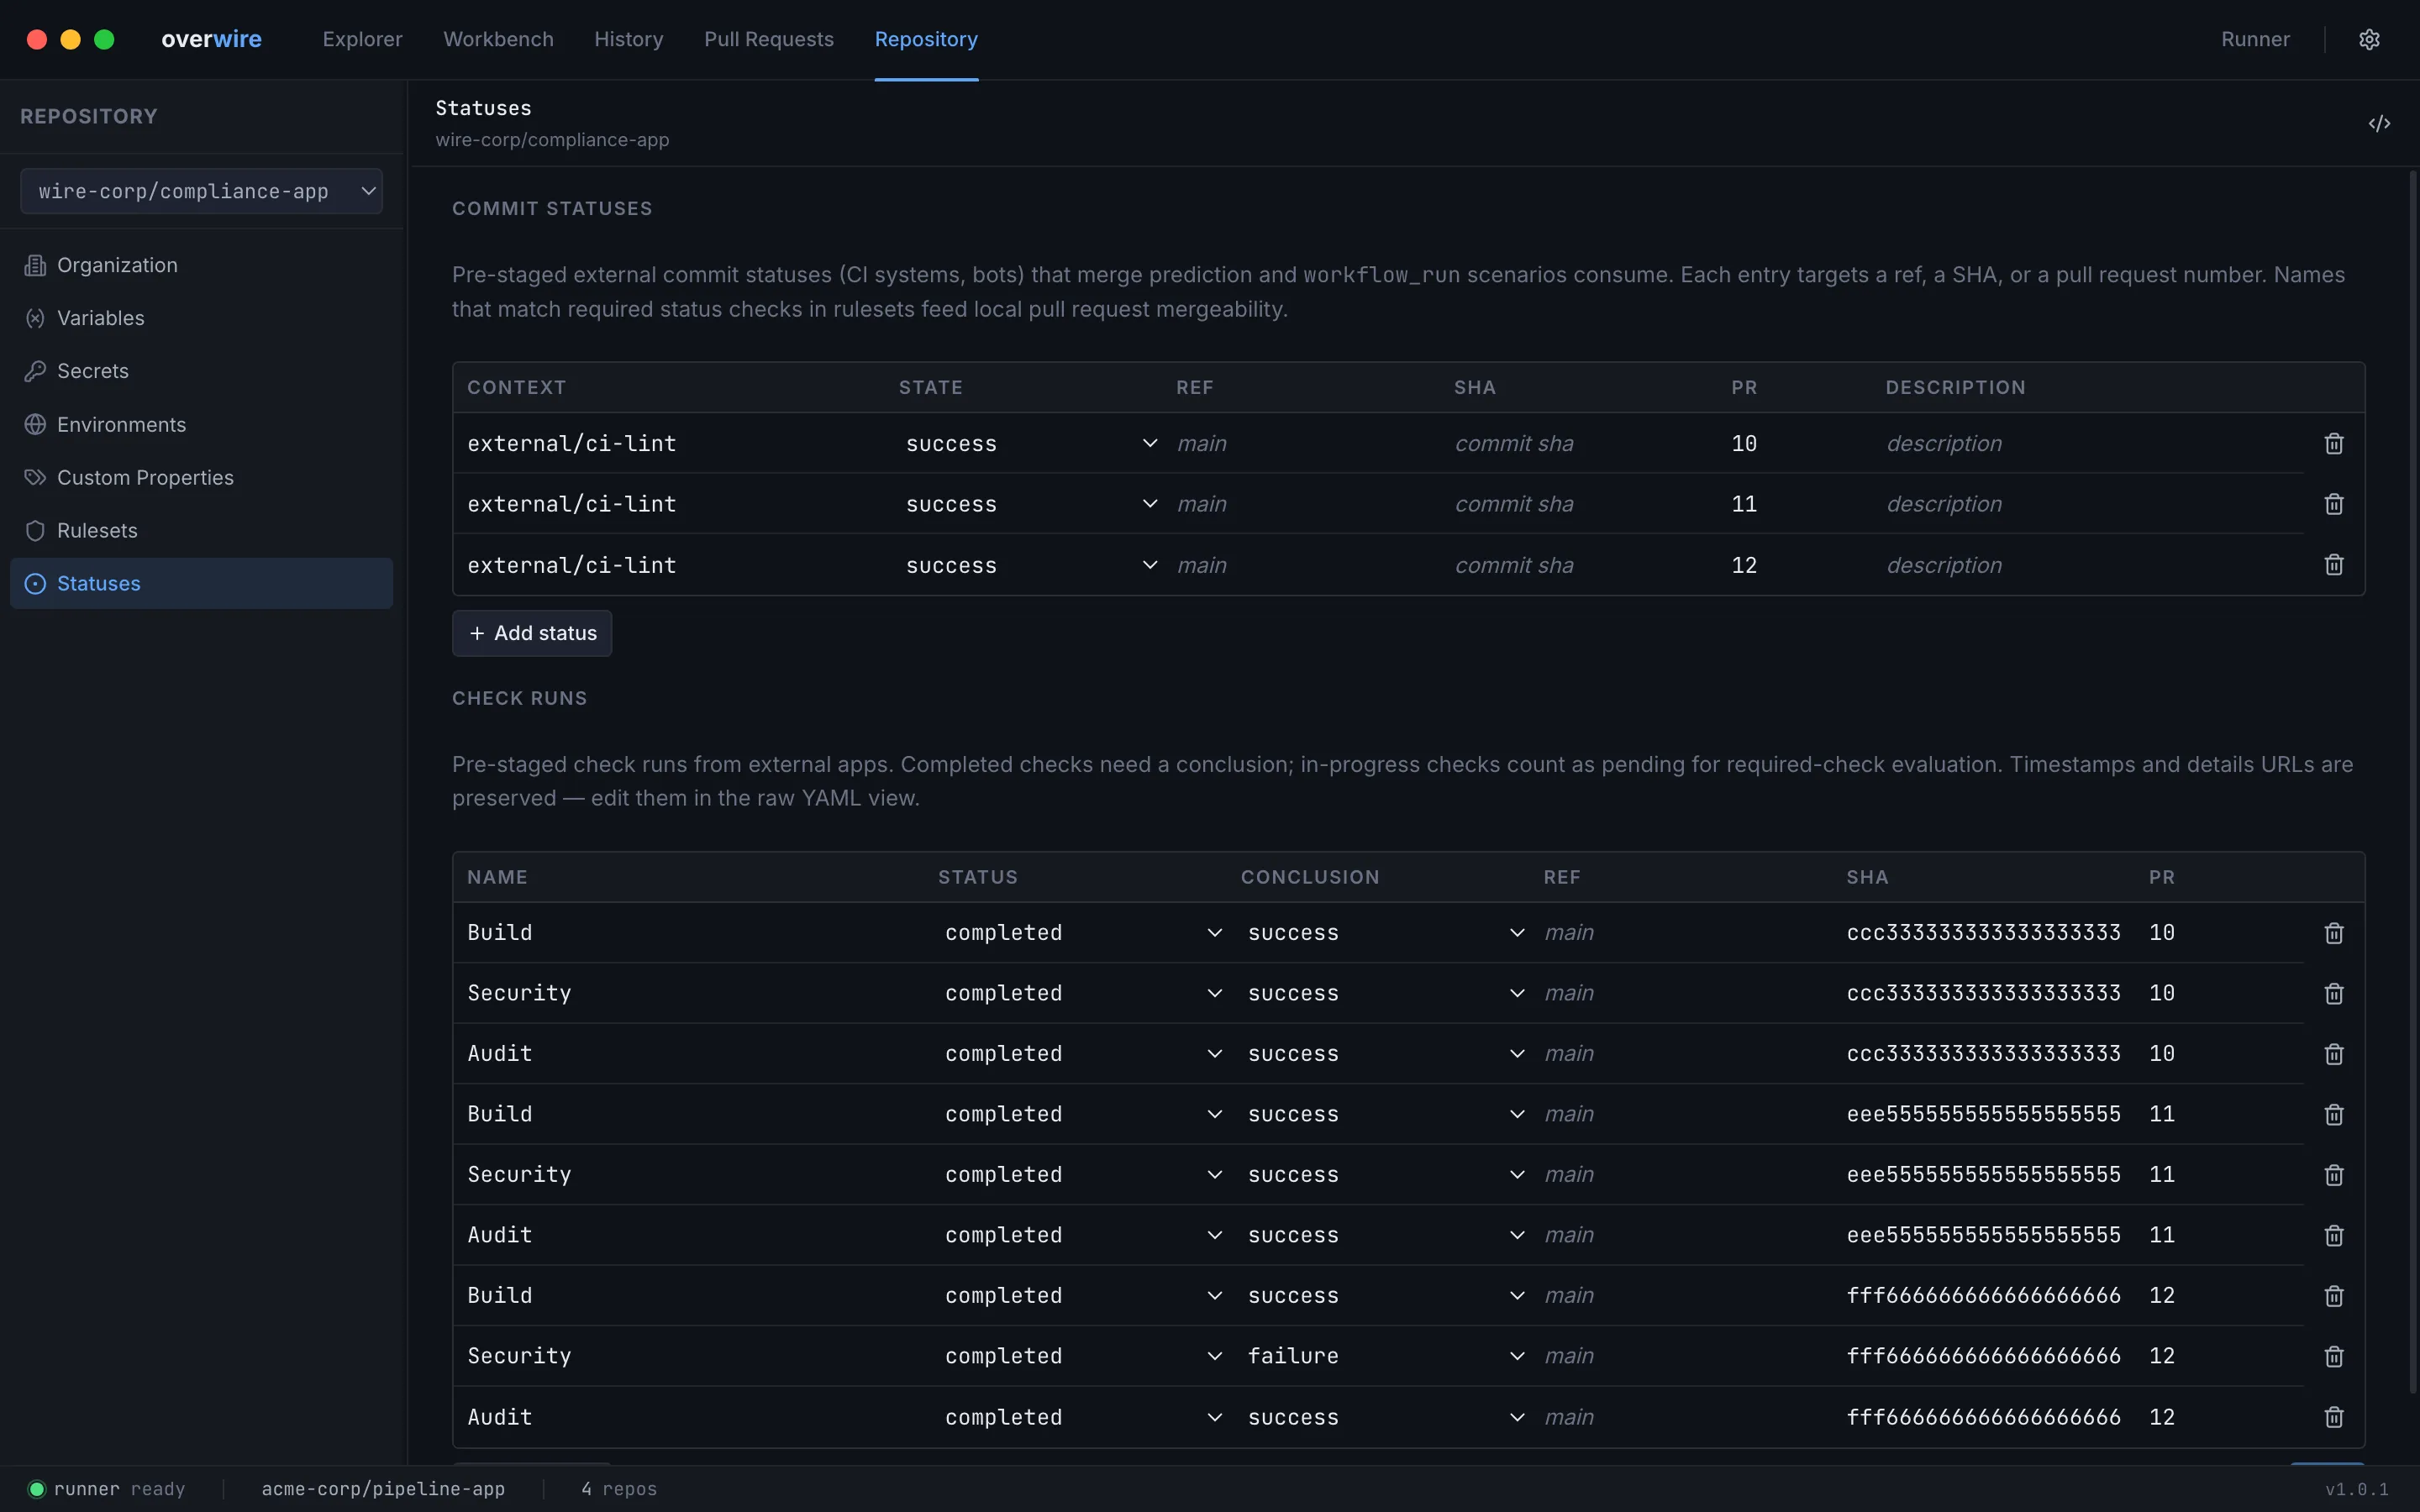Viewport: 2420px width, 1512px height.
Task: Edit ref field for Build PR 10 check
Action: (x=1688, y=933)
